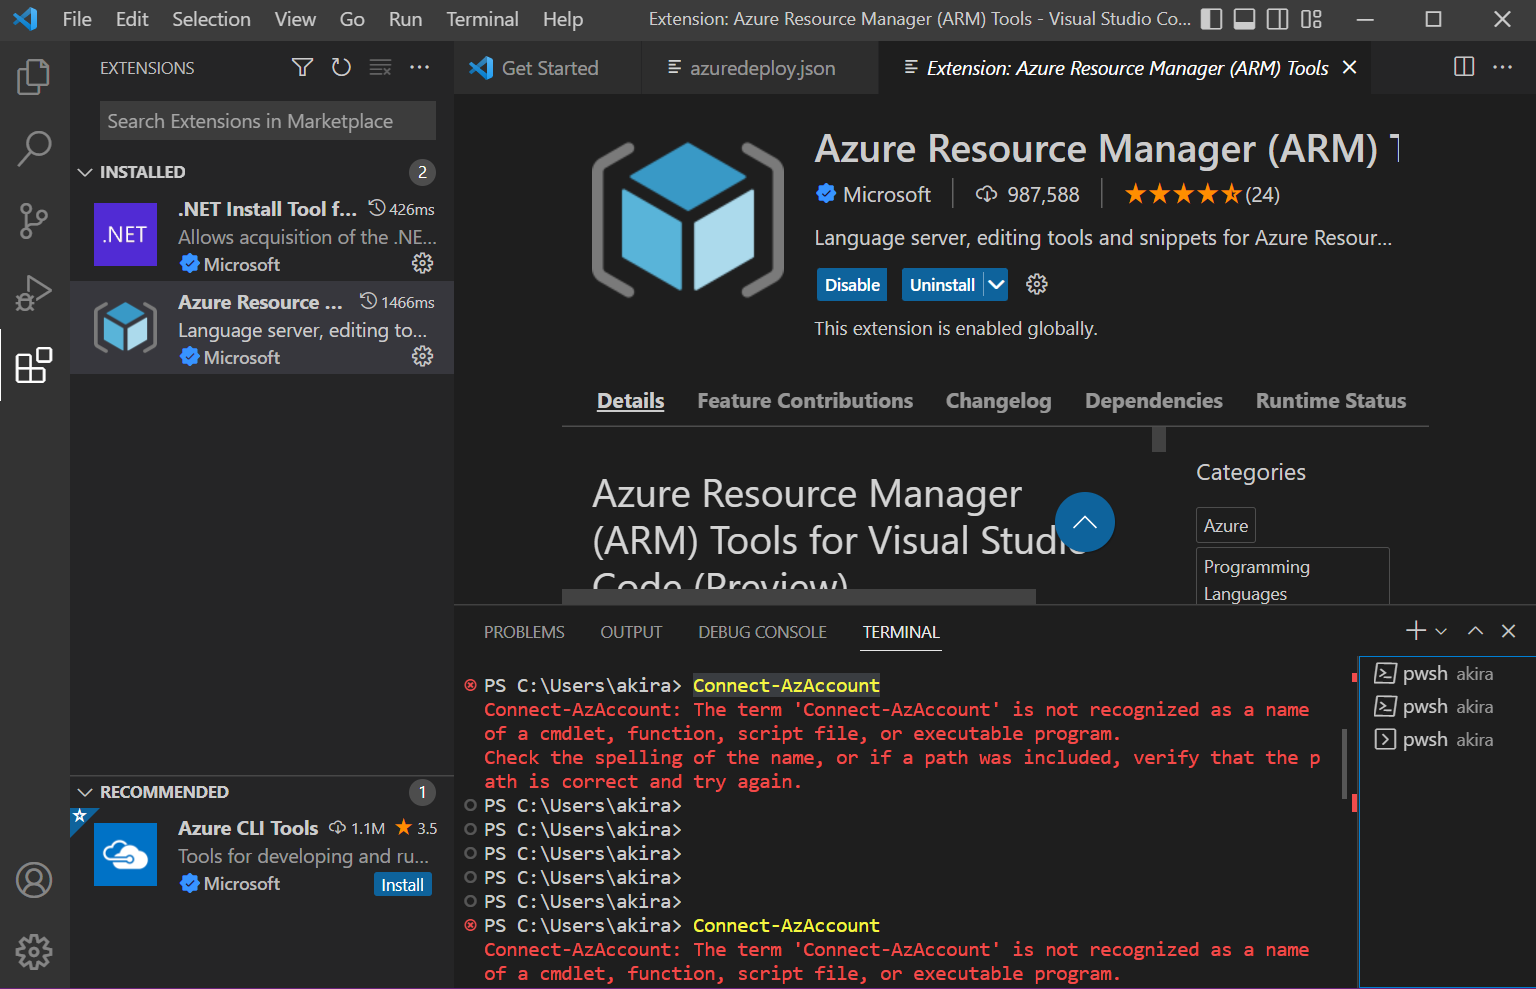Install Azure CLI Tools extension
Viewport: 1536px width, 989px height.
(x=403, y=885)
